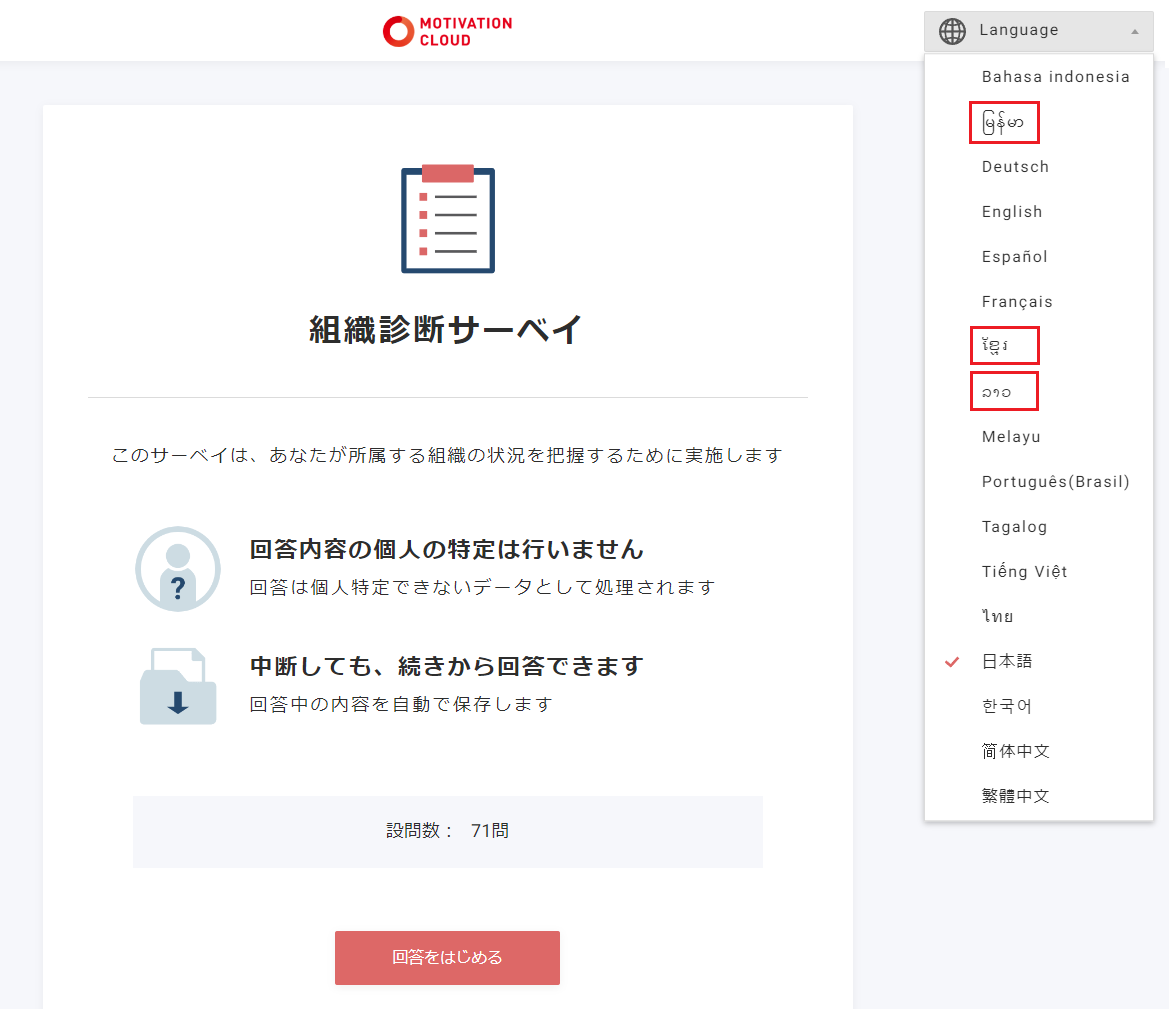Select 한국어 in the language list
1169x1009 pixels.
pyautogui.click(x=1006, y=707)
